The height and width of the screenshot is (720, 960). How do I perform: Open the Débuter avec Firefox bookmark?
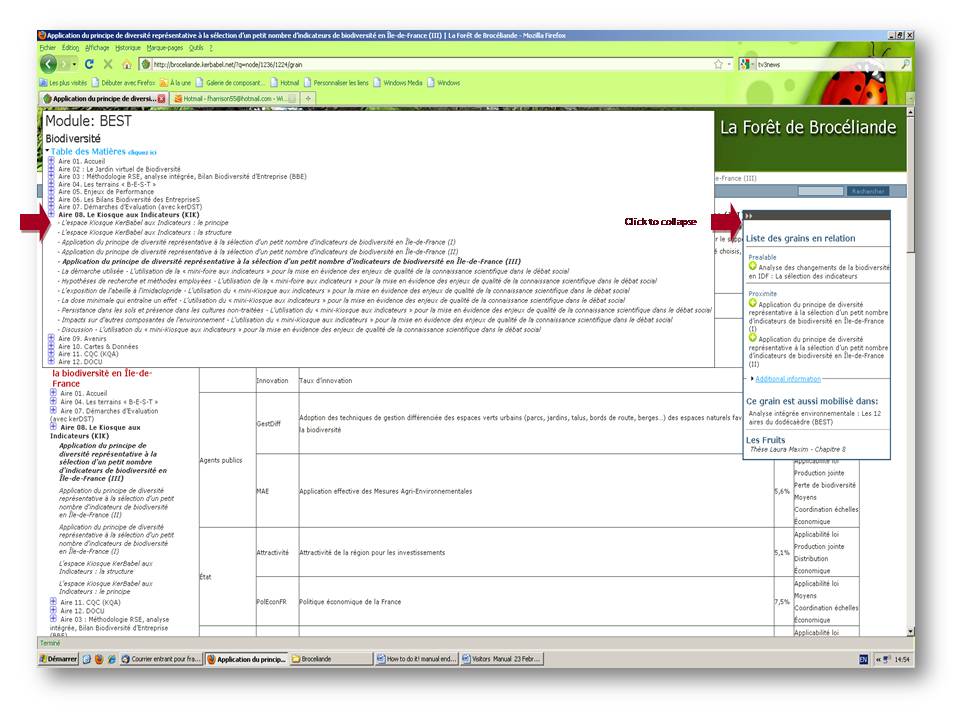pos(124,83)
